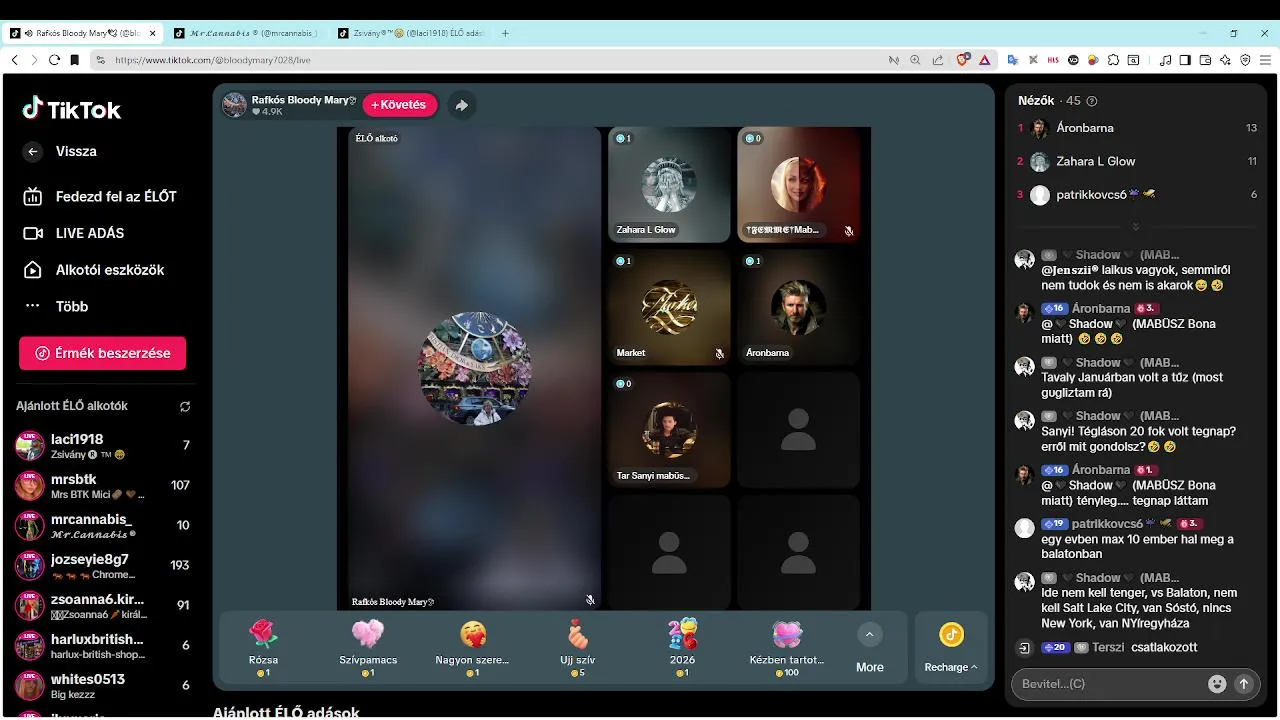Open emoji picker in chat
Viewport: 1280px width, 720px height.
click(x=1217, y=684)
